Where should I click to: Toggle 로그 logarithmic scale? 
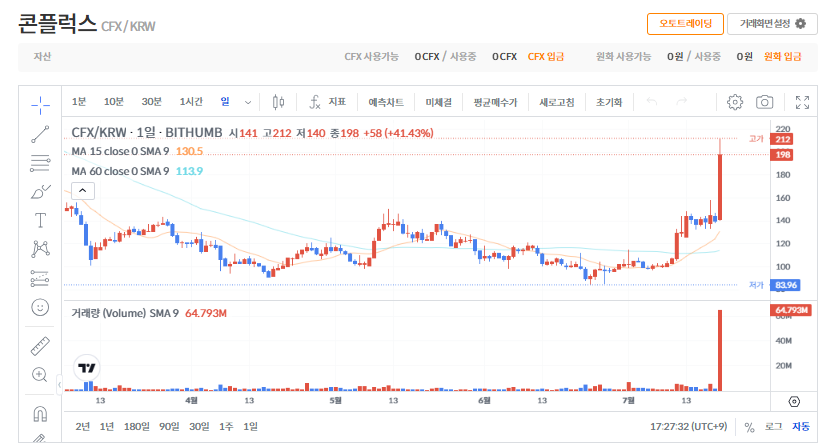pyautogui.click(x=773, y=427)
